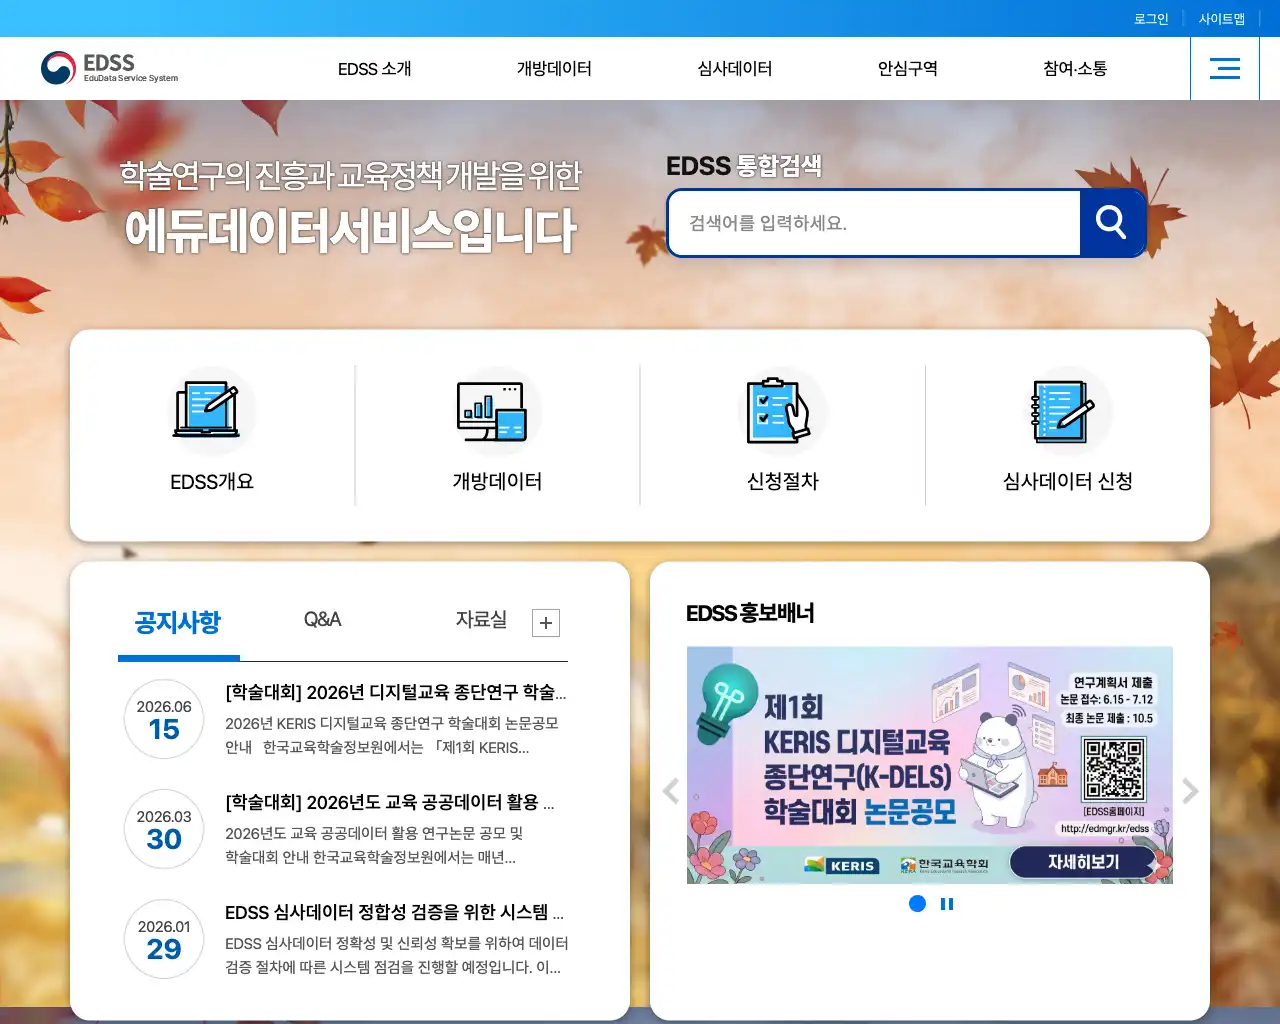The width and height of the screenshot is (1280, 1024).
Task: Click the KERIS logo on banner
Action: point(842,866)
